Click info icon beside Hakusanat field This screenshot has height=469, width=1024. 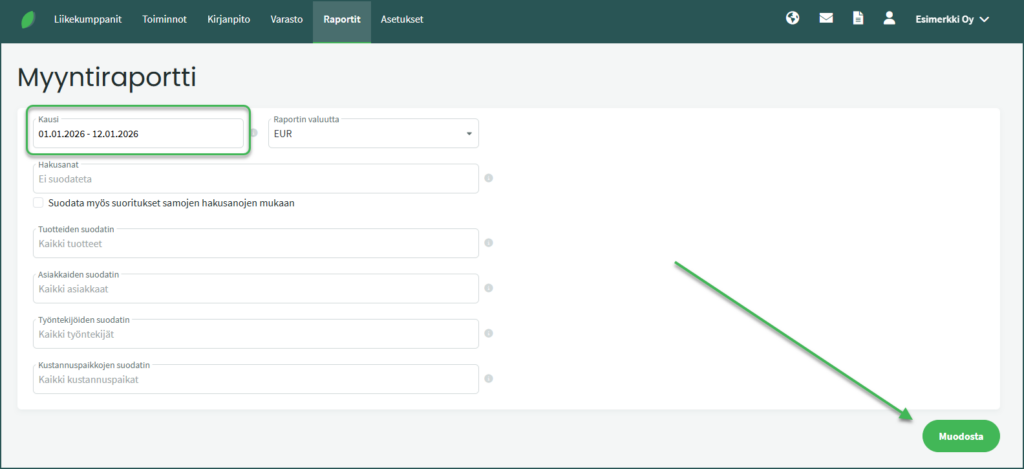(x=489, y=179)
